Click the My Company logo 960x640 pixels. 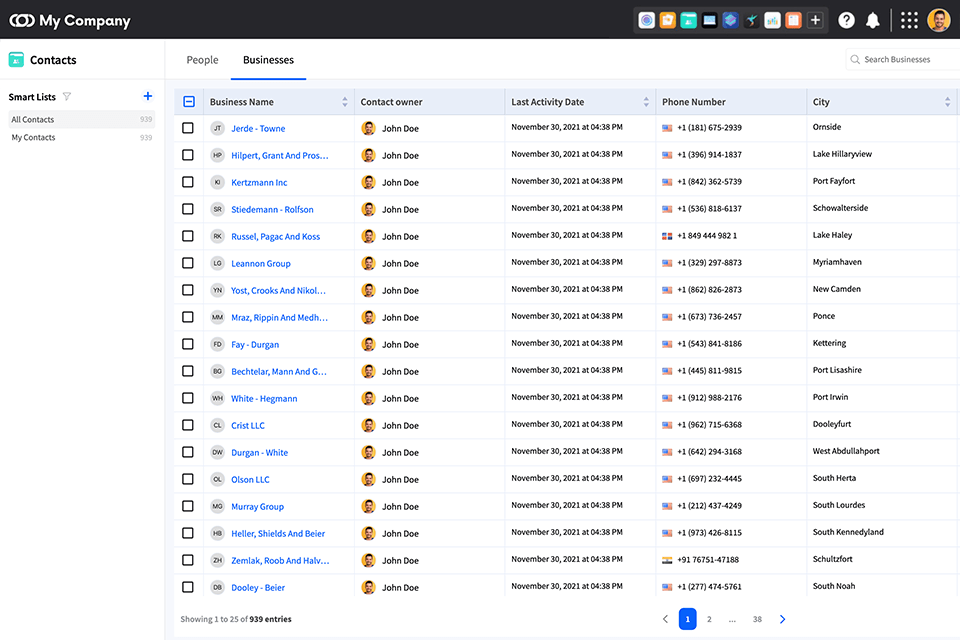coord(70,20)
